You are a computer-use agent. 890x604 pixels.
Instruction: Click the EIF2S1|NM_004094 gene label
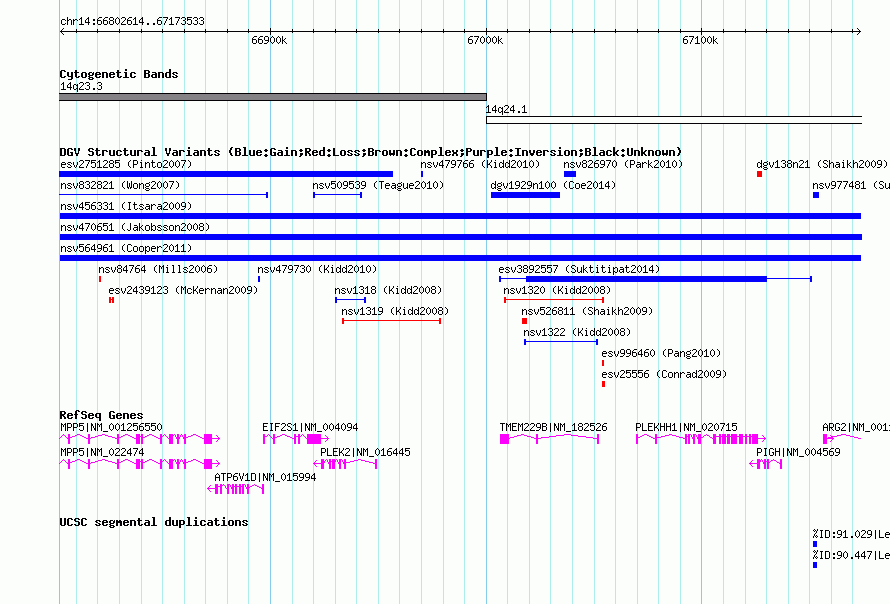[310, 427]
